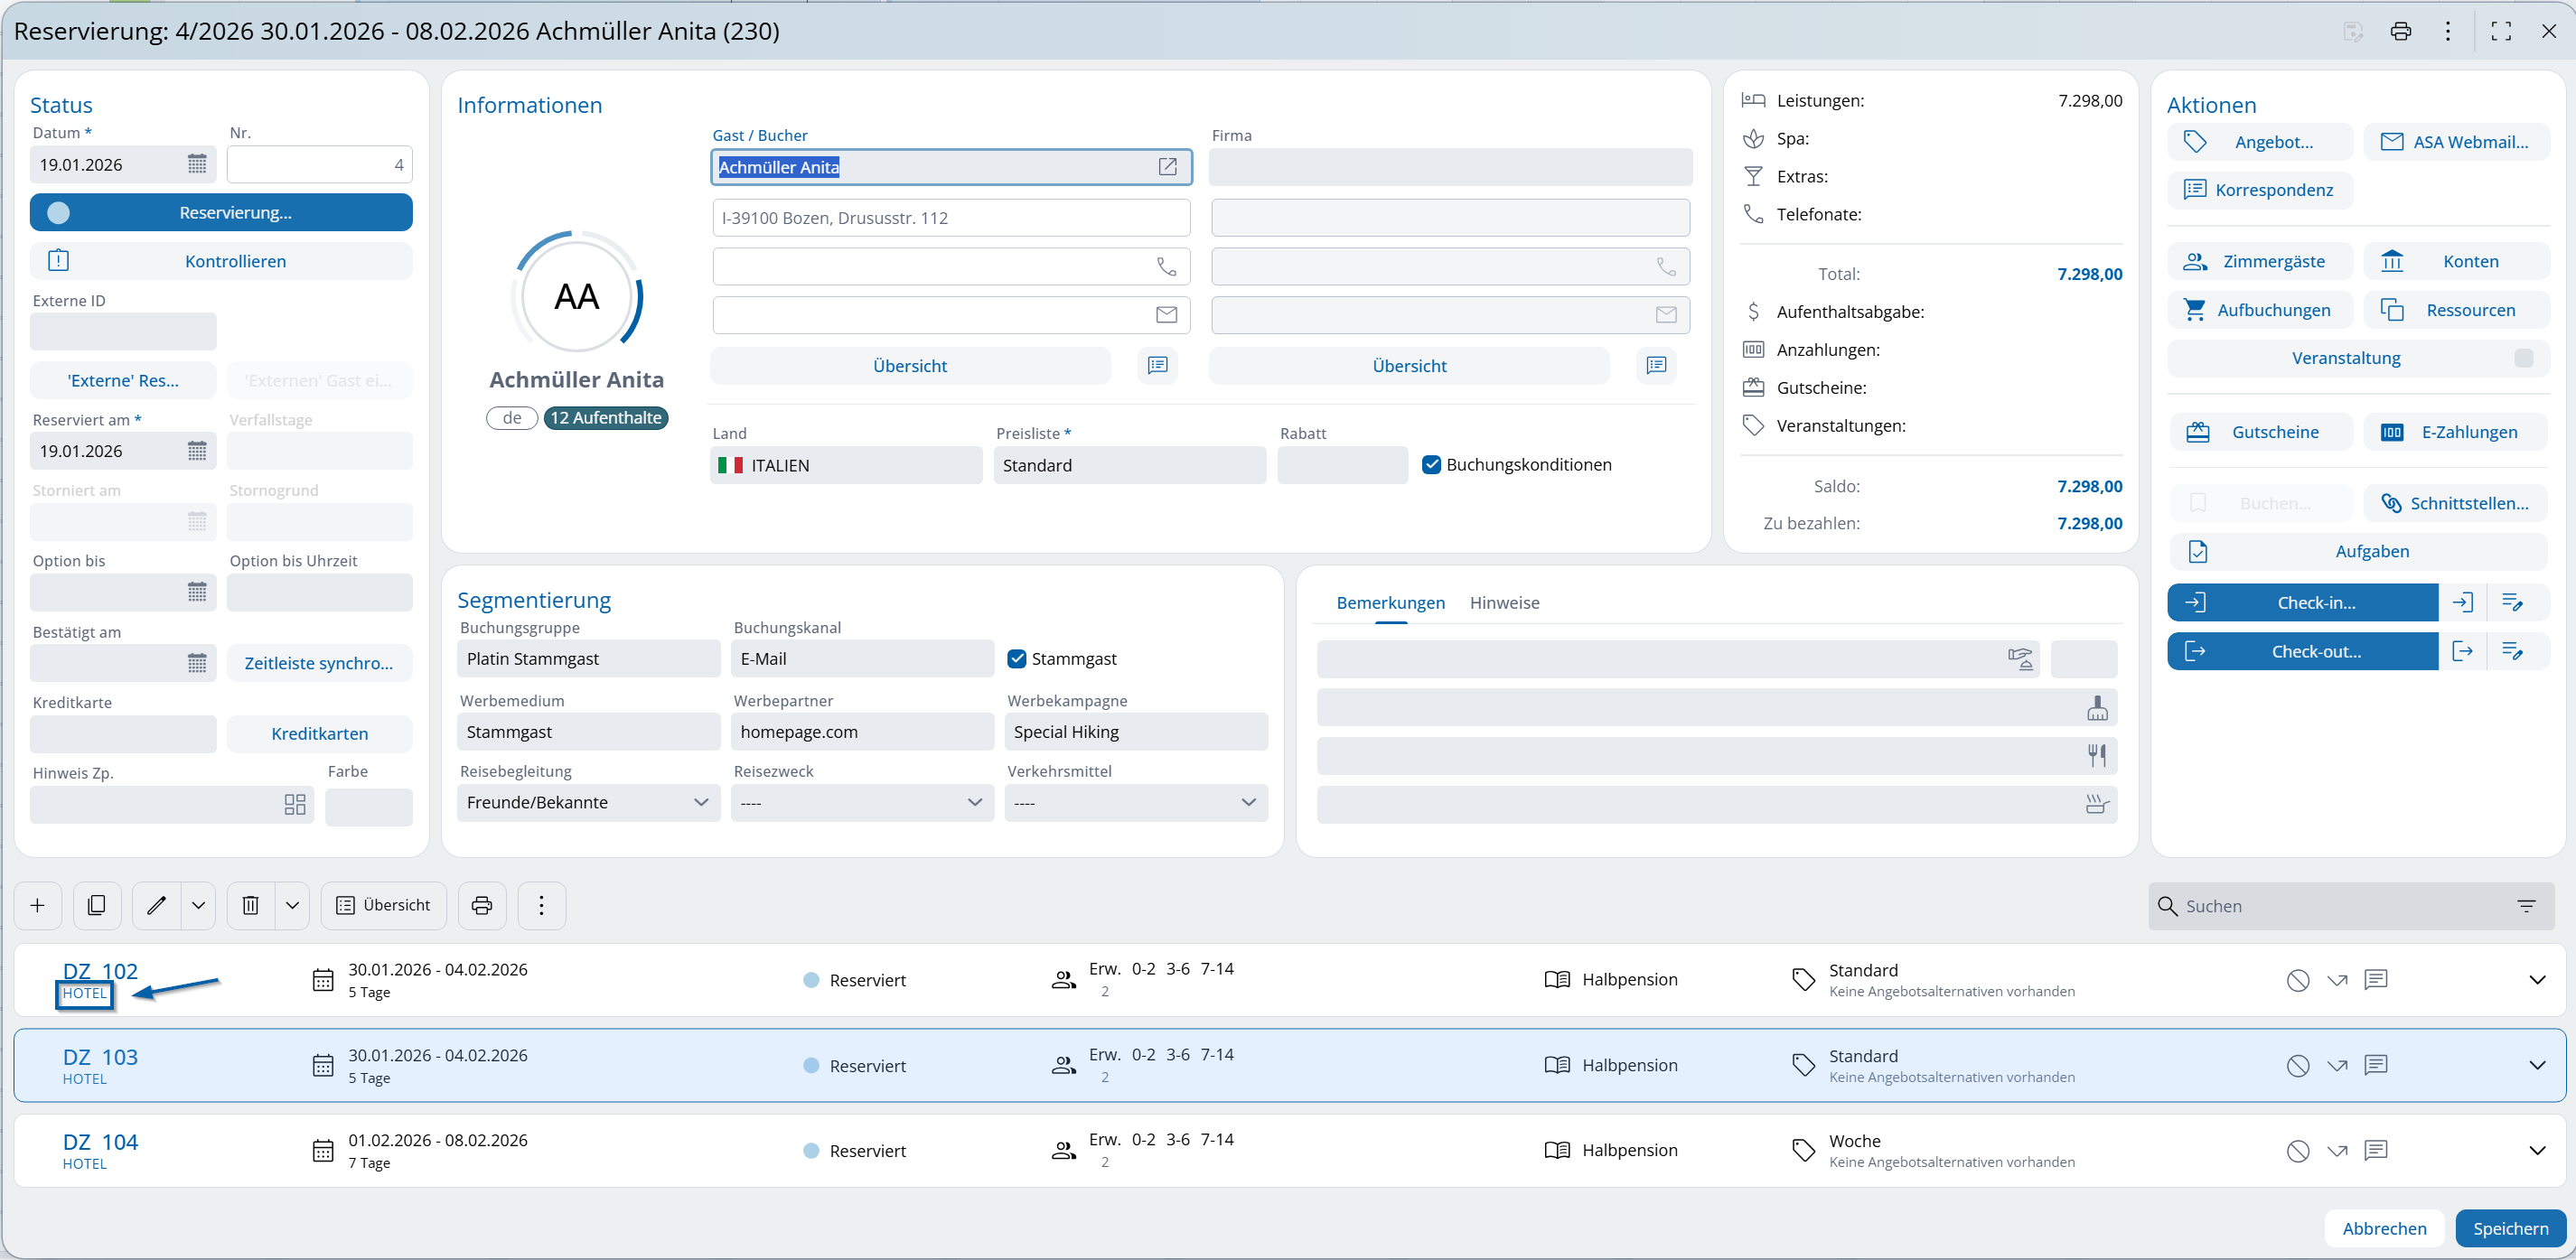Click the Speichern button
The width and height of the screenshot is (2576, 1260).
[x=2510, y=1228]
